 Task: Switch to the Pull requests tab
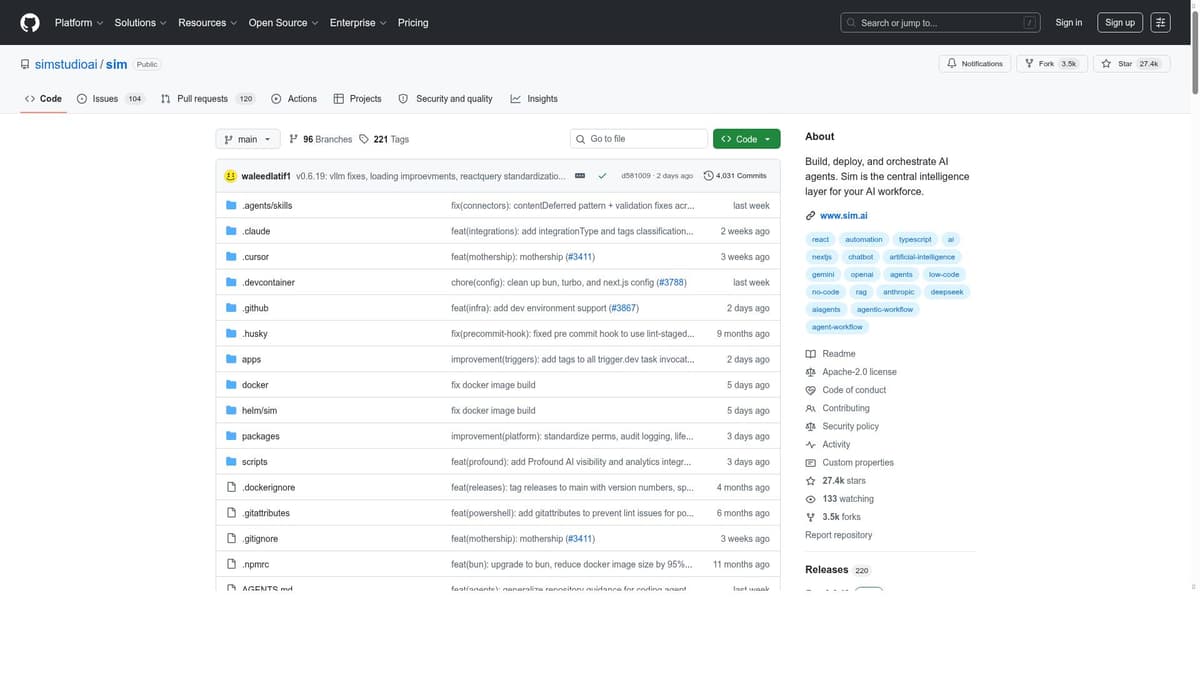pos(208,98)
